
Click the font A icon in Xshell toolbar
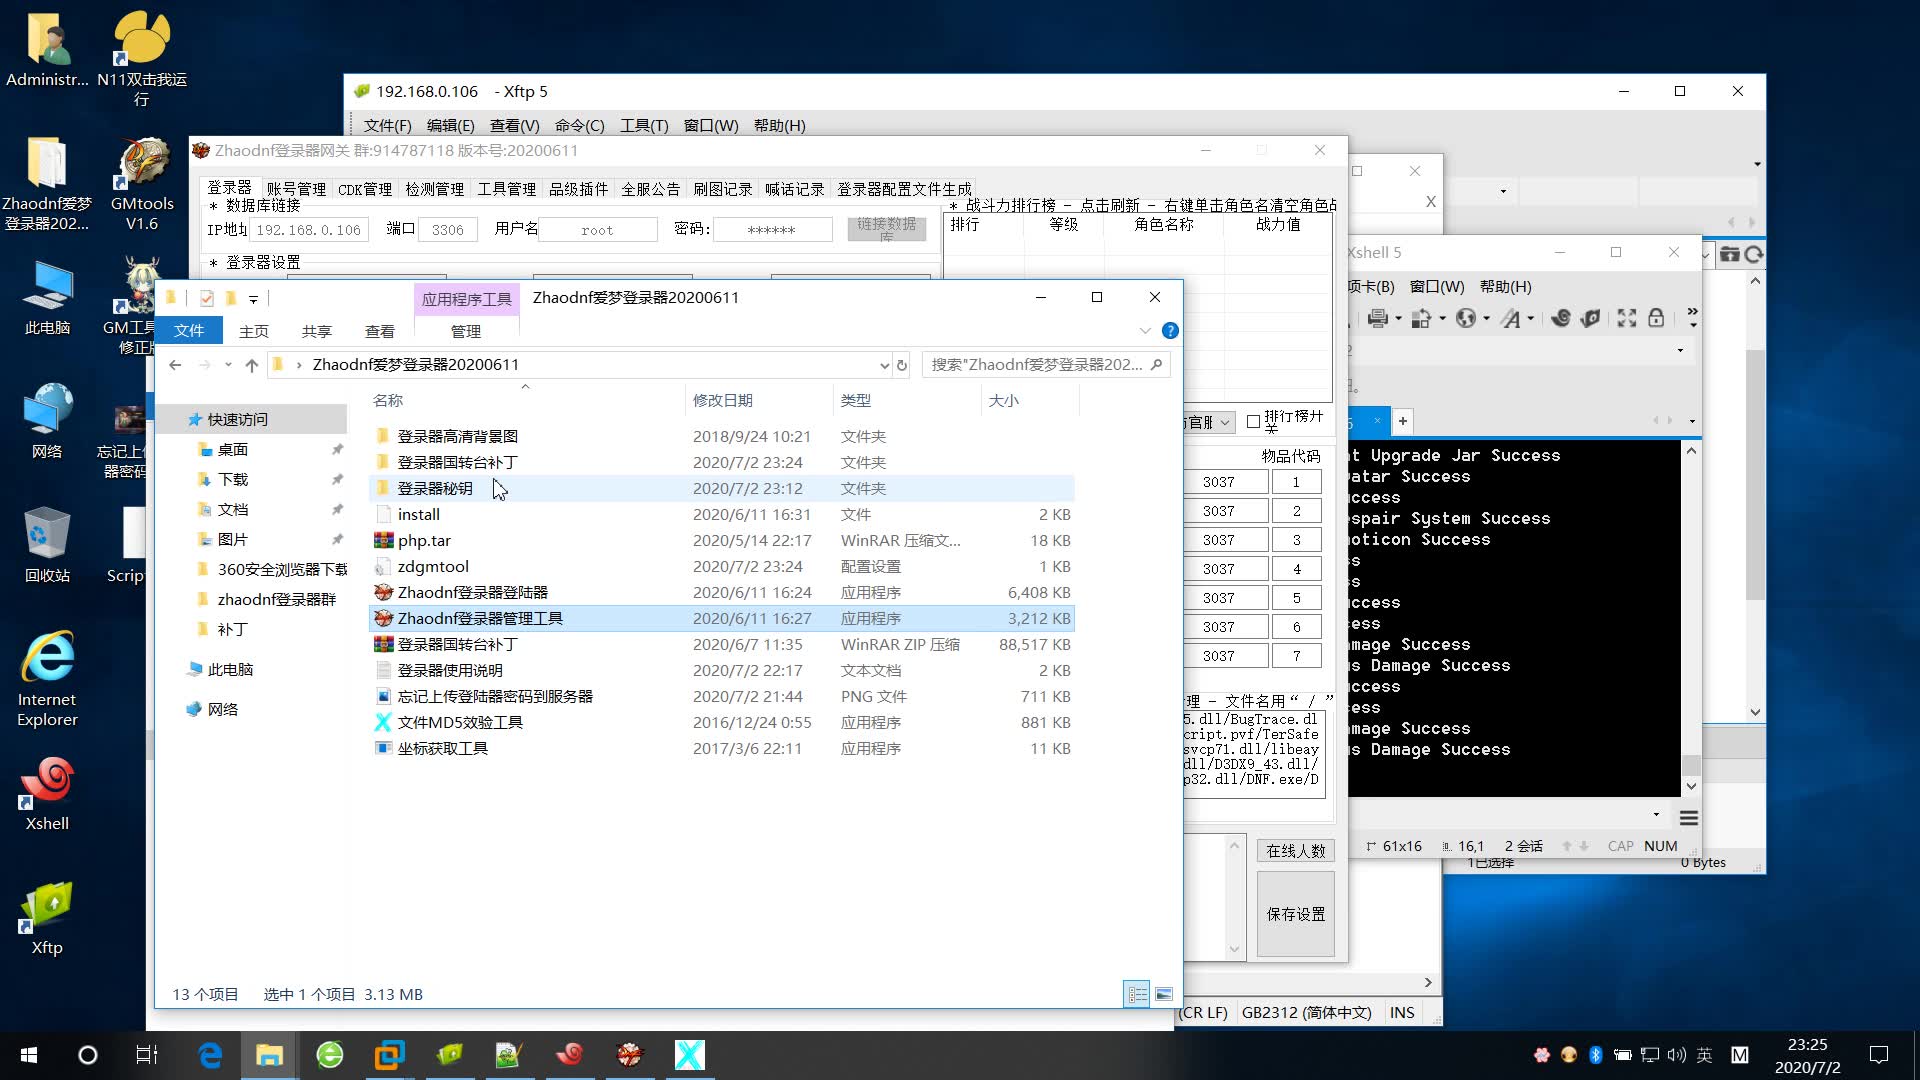pyautogui.click(x=1510, y=318)
